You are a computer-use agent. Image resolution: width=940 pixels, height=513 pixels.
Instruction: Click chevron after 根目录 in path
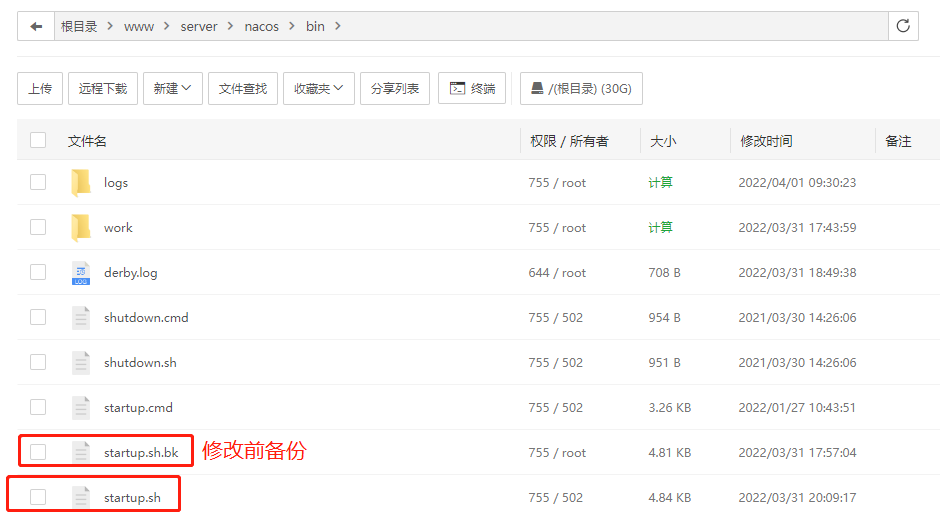click(110, 26)
